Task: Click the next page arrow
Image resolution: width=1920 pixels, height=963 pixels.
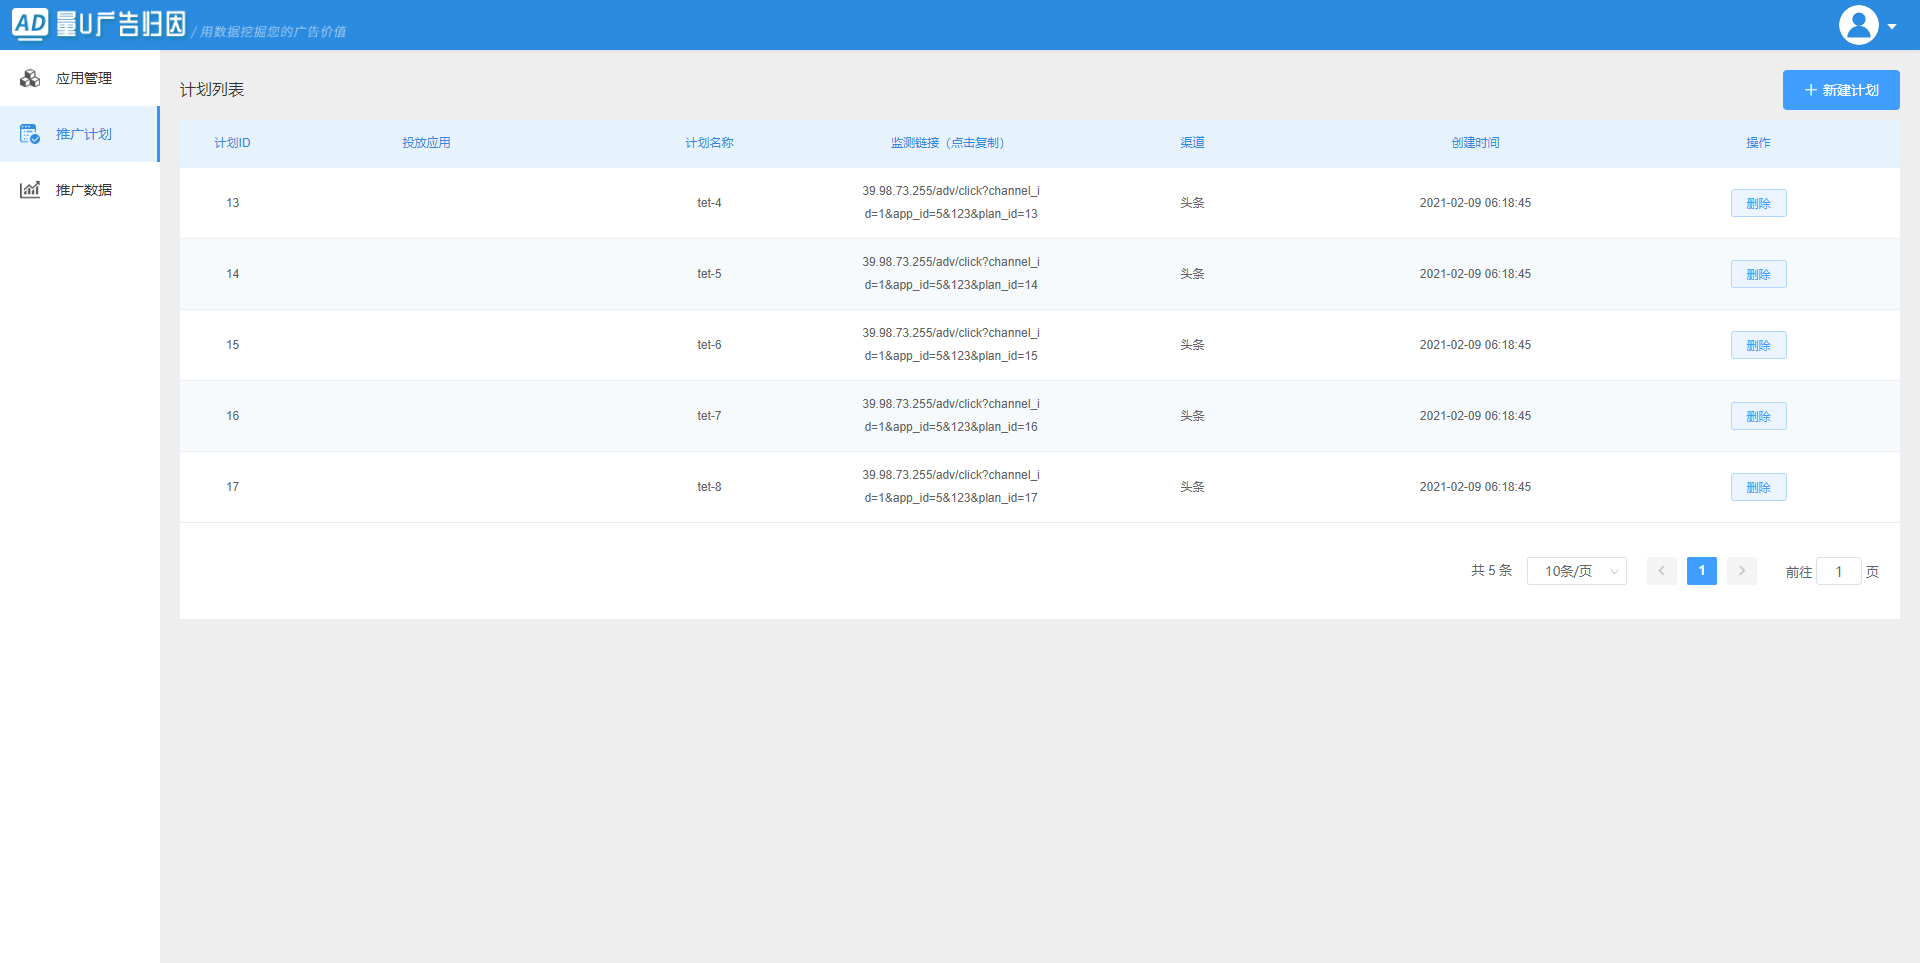Action: pos(1741,571)
